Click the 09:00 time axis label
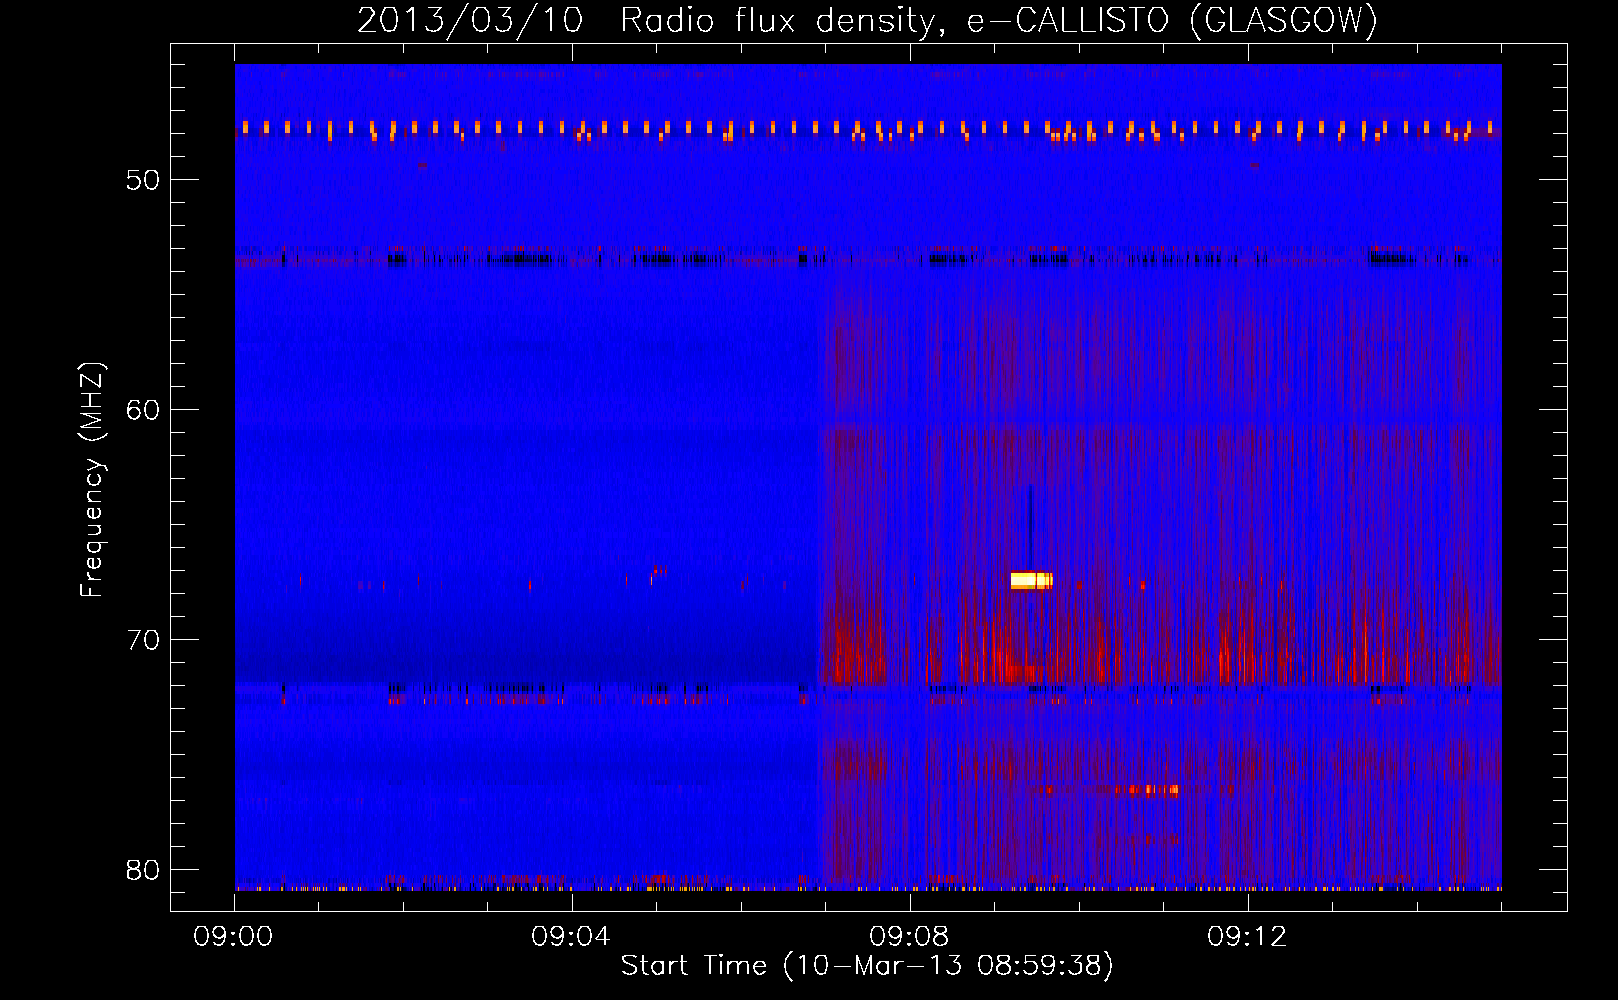 coord(234,937)
